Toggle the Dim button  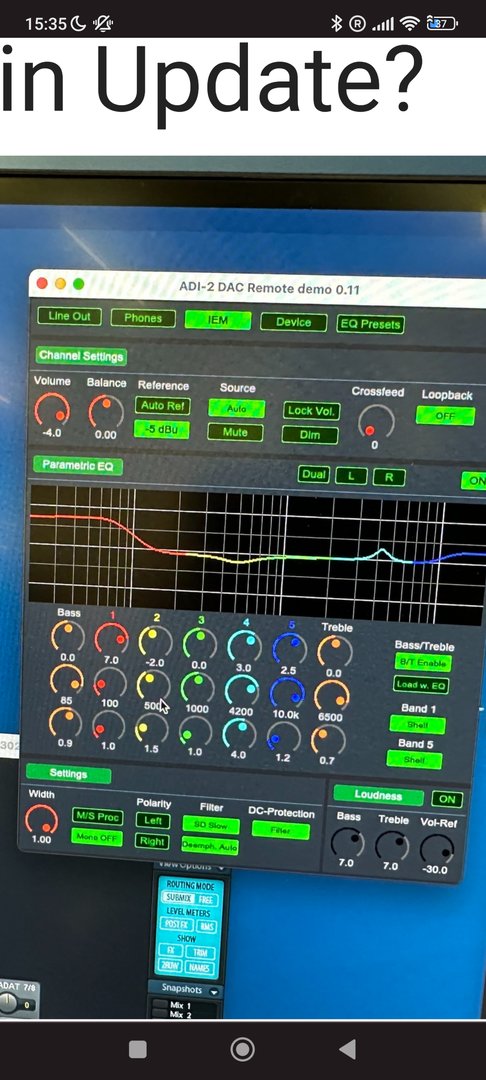pos(310,435)
